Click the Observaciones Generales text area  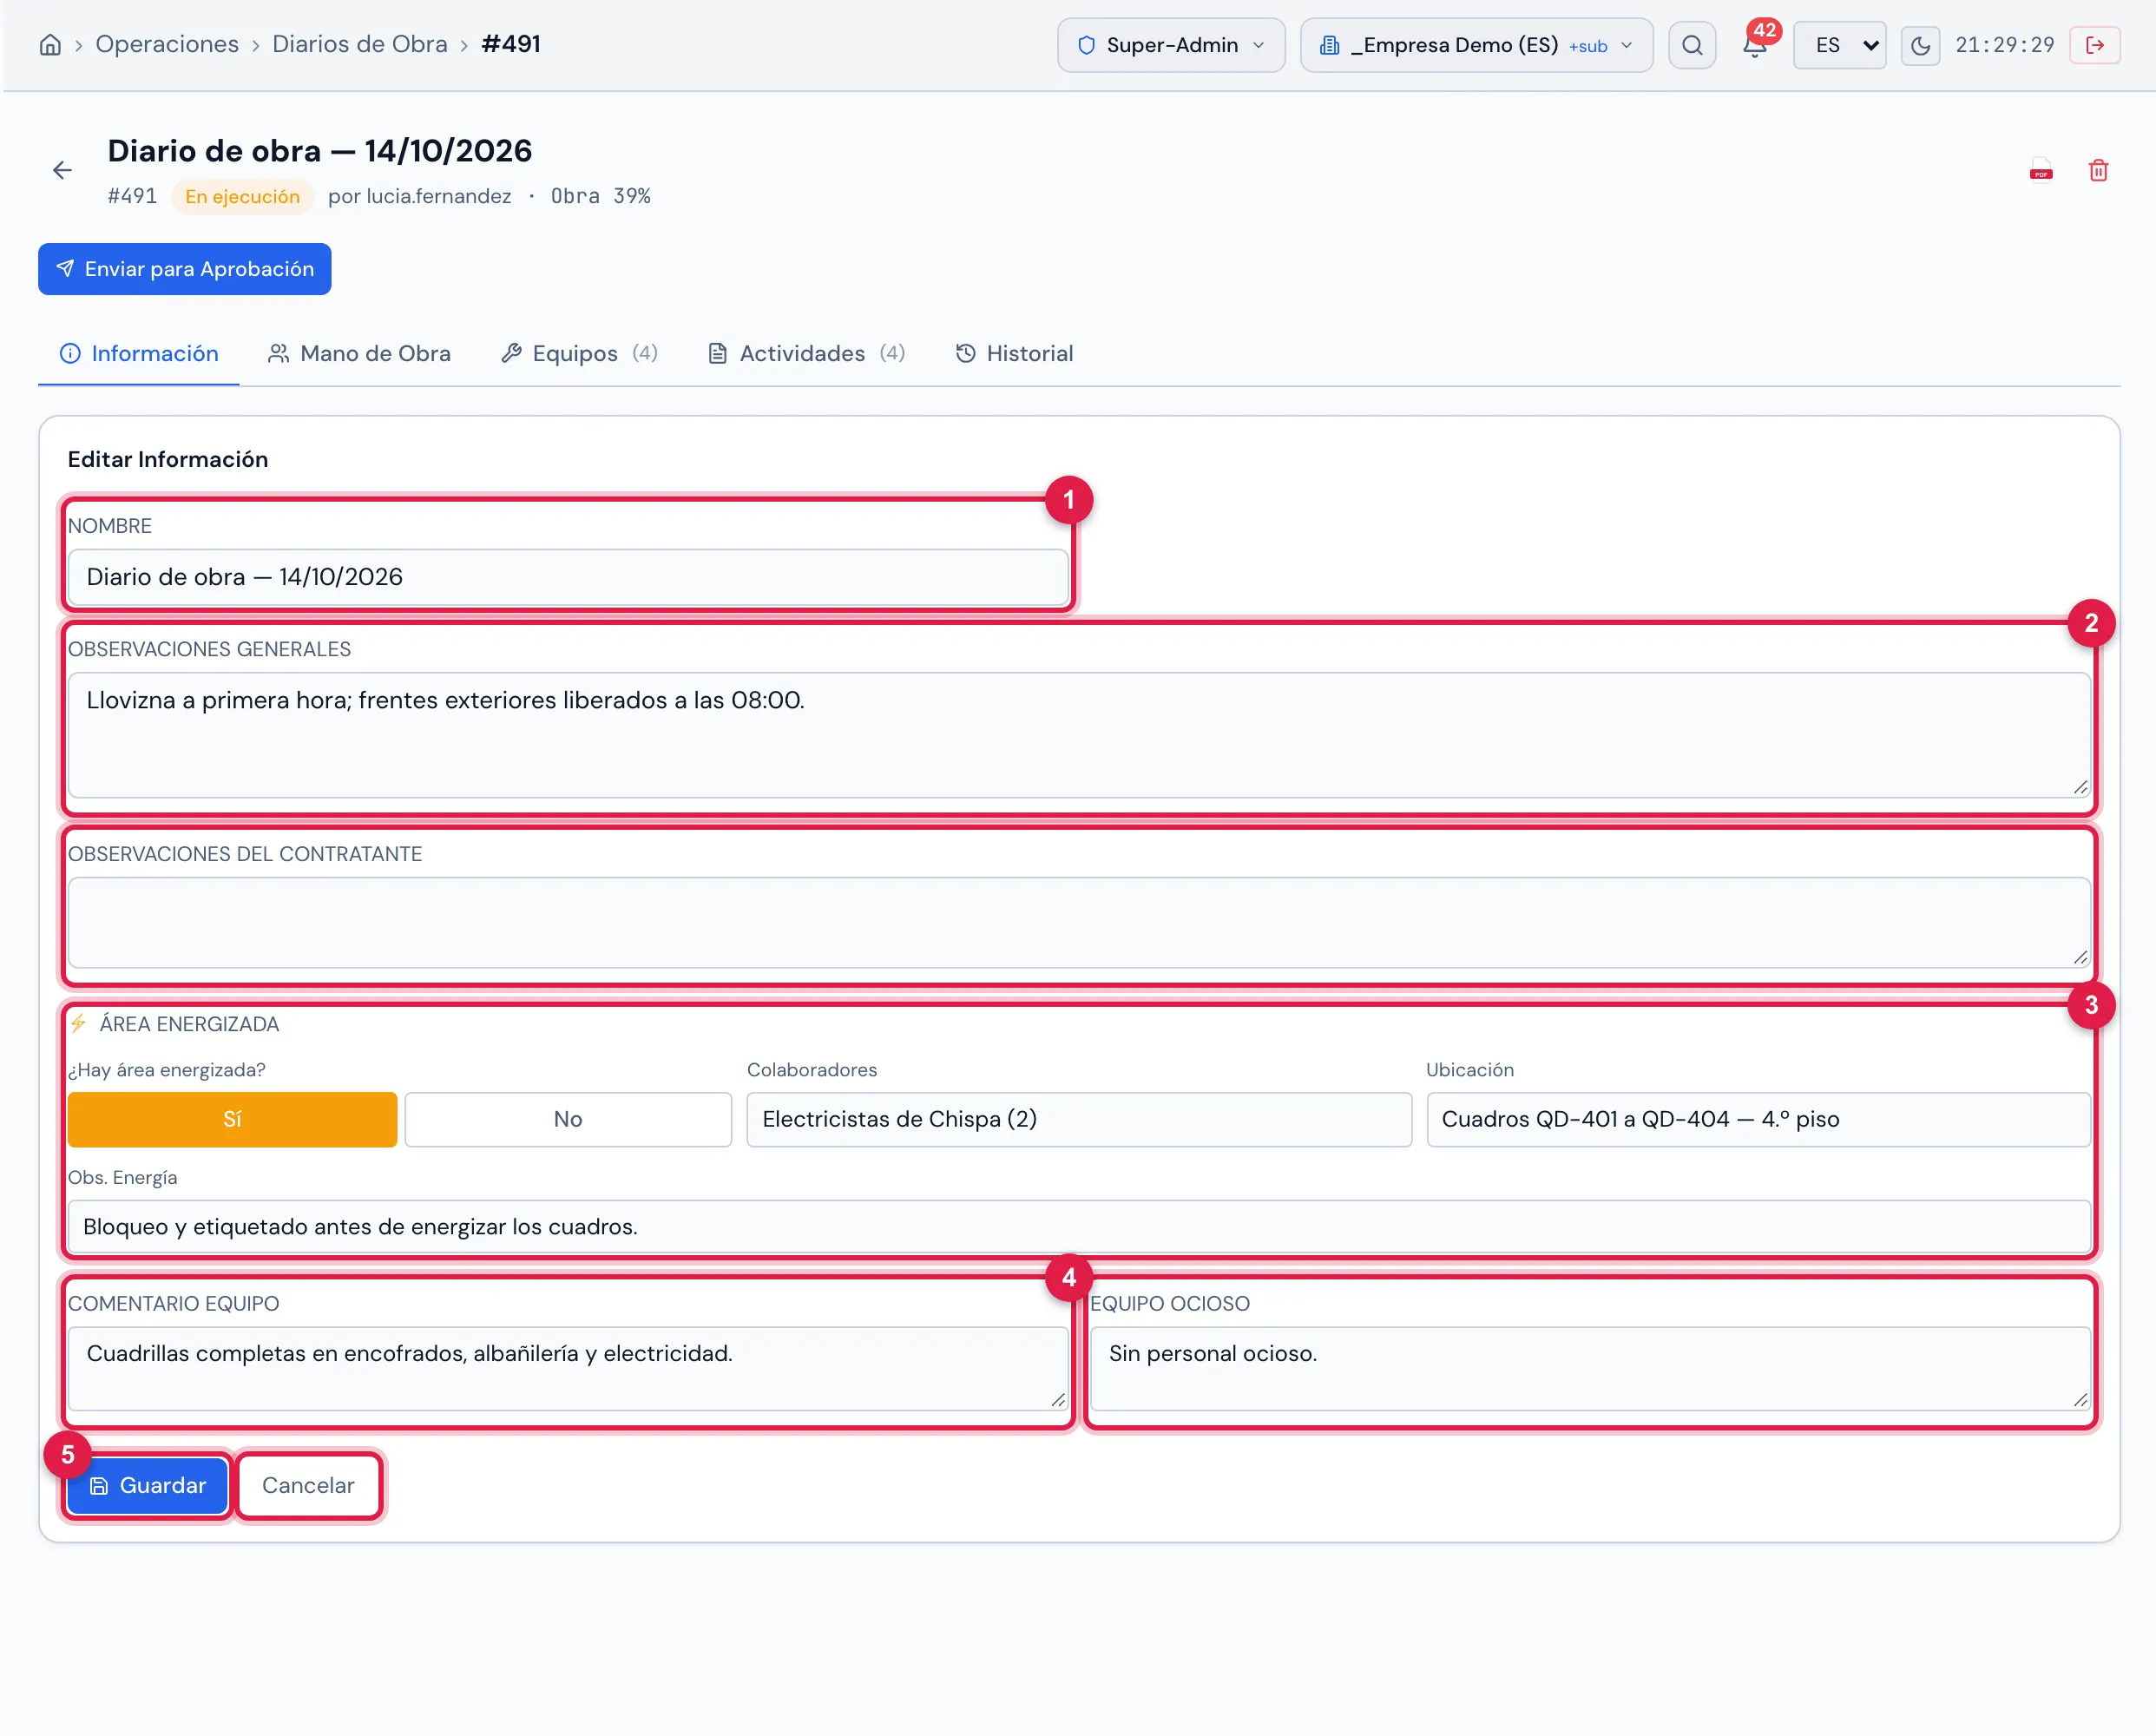[1079, 735]
